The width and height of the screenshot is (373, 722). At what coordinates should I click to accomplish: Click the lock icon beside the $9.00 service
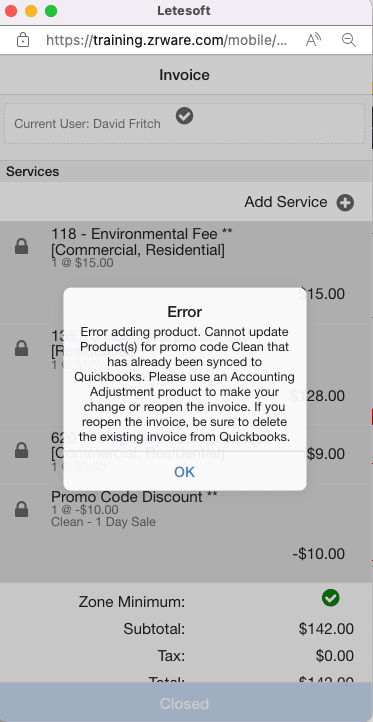[22, 449]
